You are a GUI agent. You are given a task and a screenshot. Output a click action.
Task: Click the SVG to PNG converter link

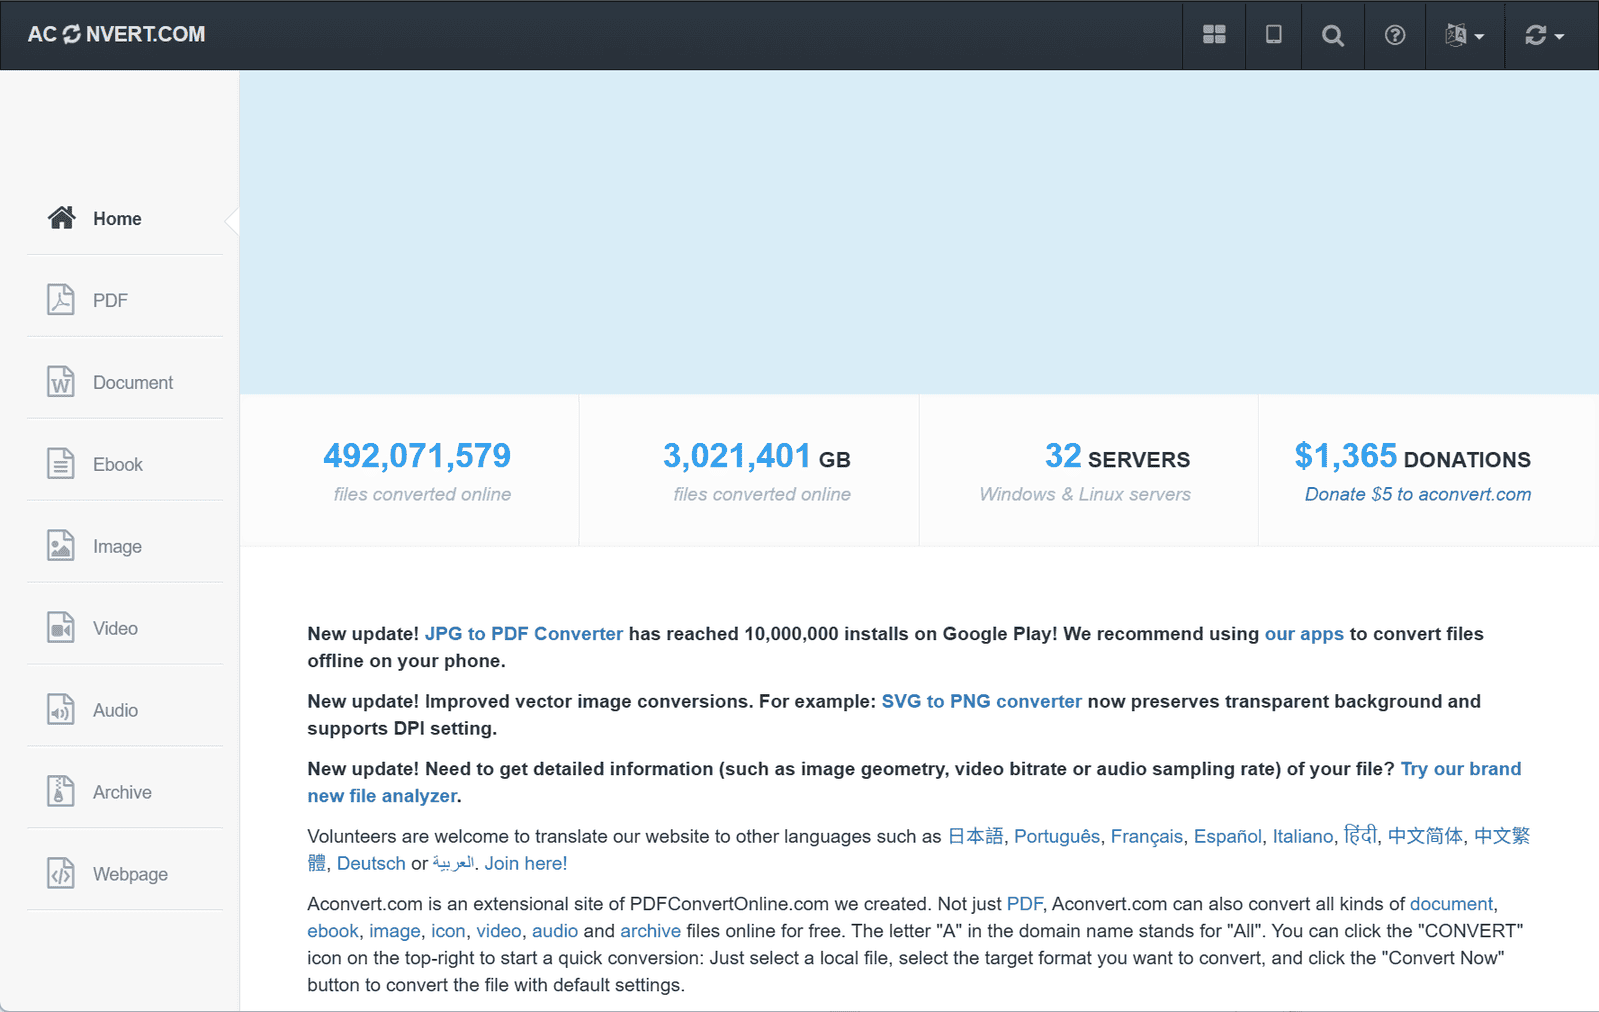click(981, 702)
